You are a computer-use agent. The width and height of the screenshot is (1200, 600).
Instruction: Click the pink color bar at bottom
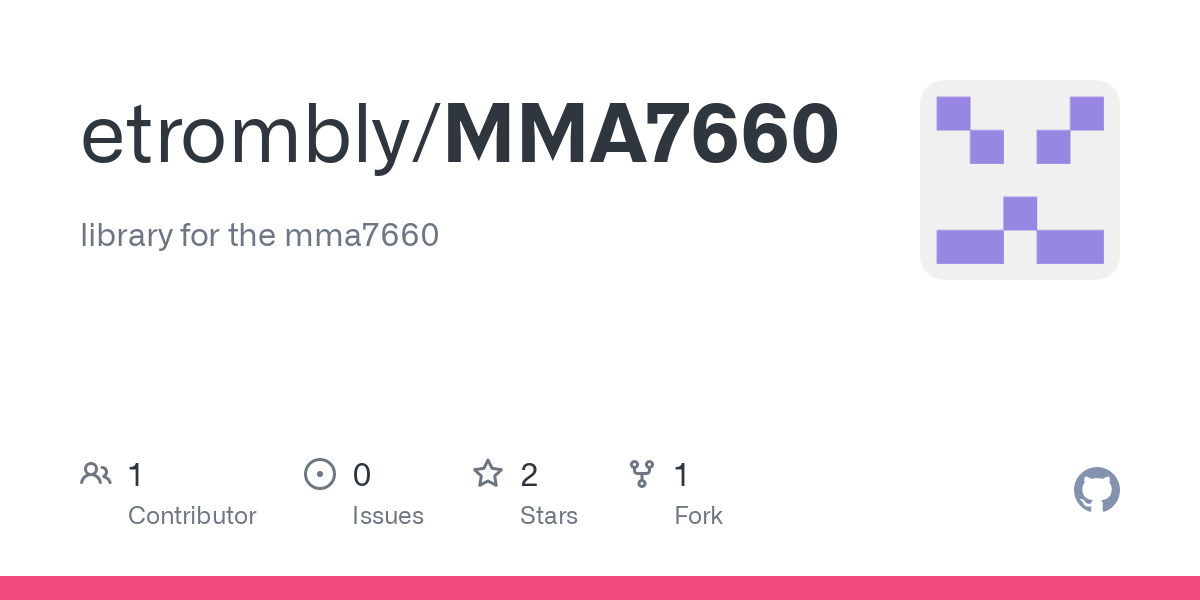[x=600, y=588]
